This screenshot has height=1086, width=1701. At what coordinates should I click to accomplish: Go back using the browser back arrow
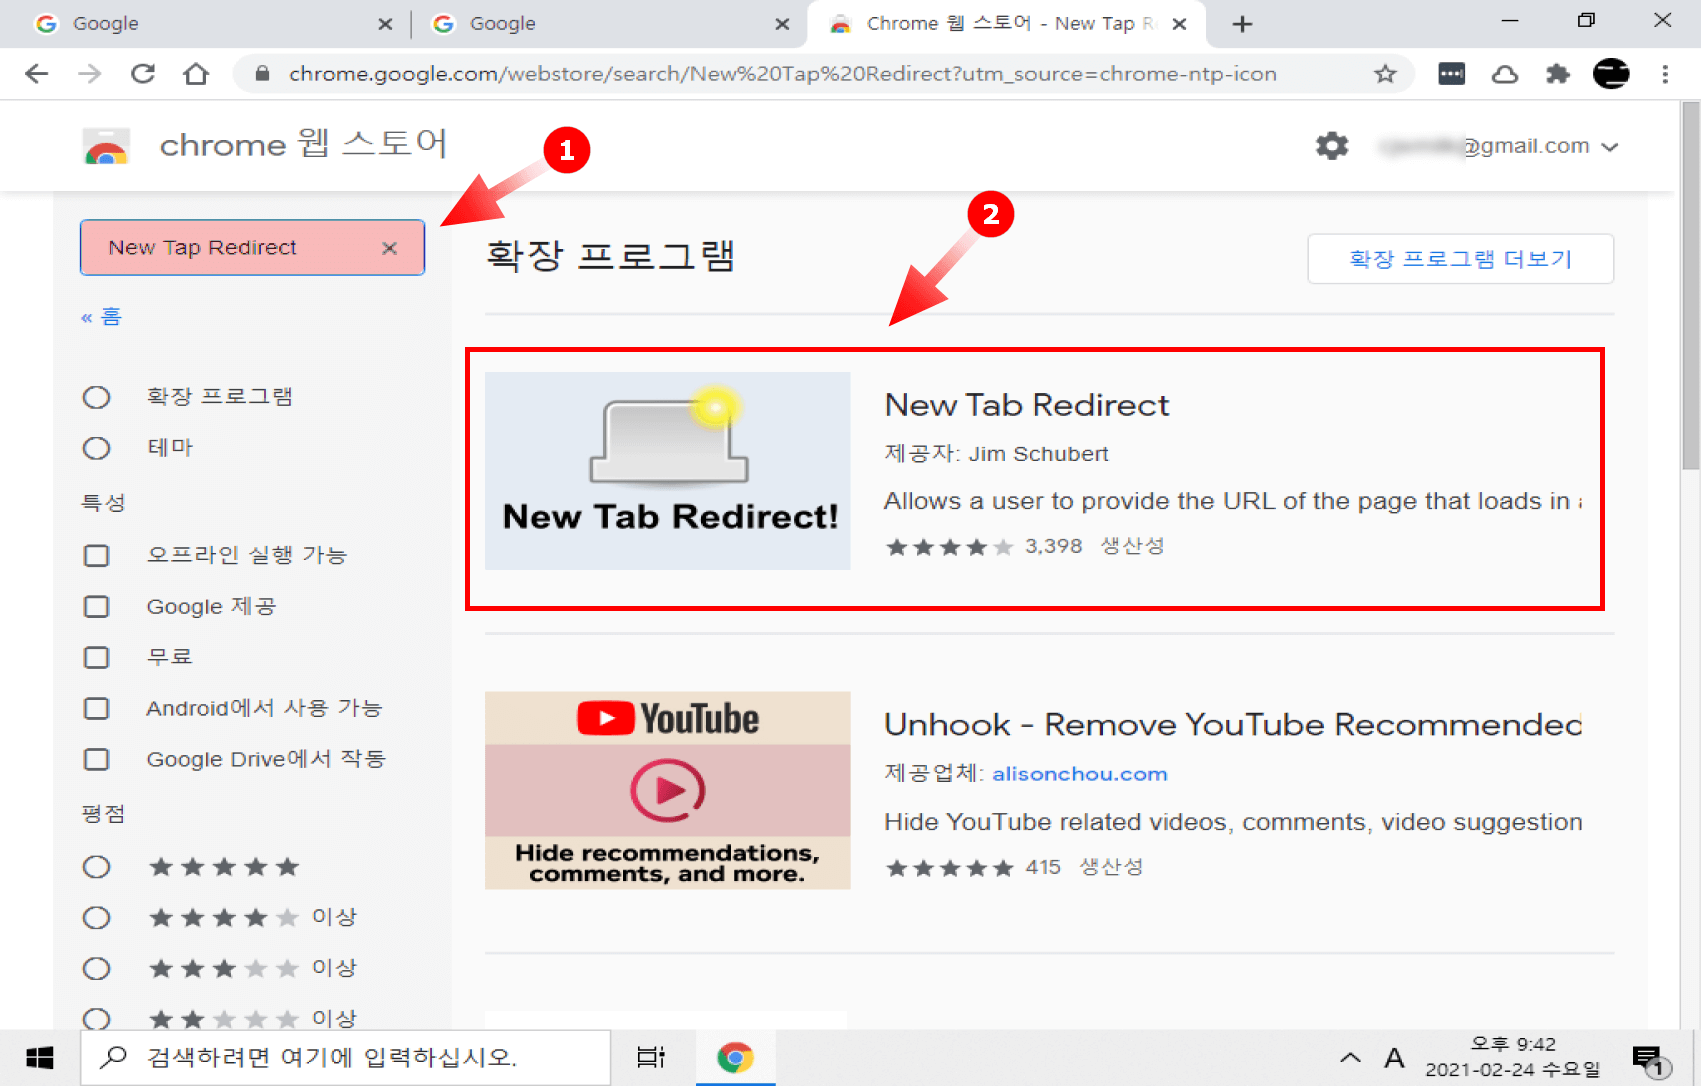(x=37, y=74)
